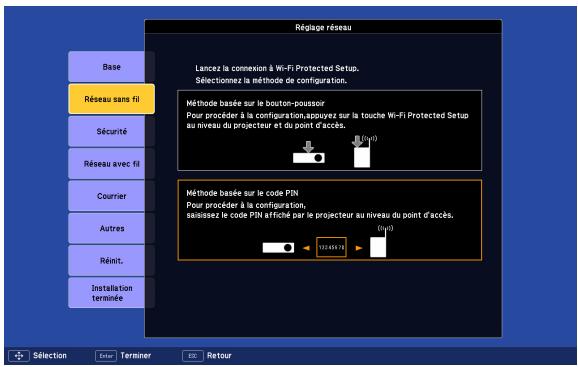
Task: Click down arrow above projector in push-button diagram
Action: point(308,147)
